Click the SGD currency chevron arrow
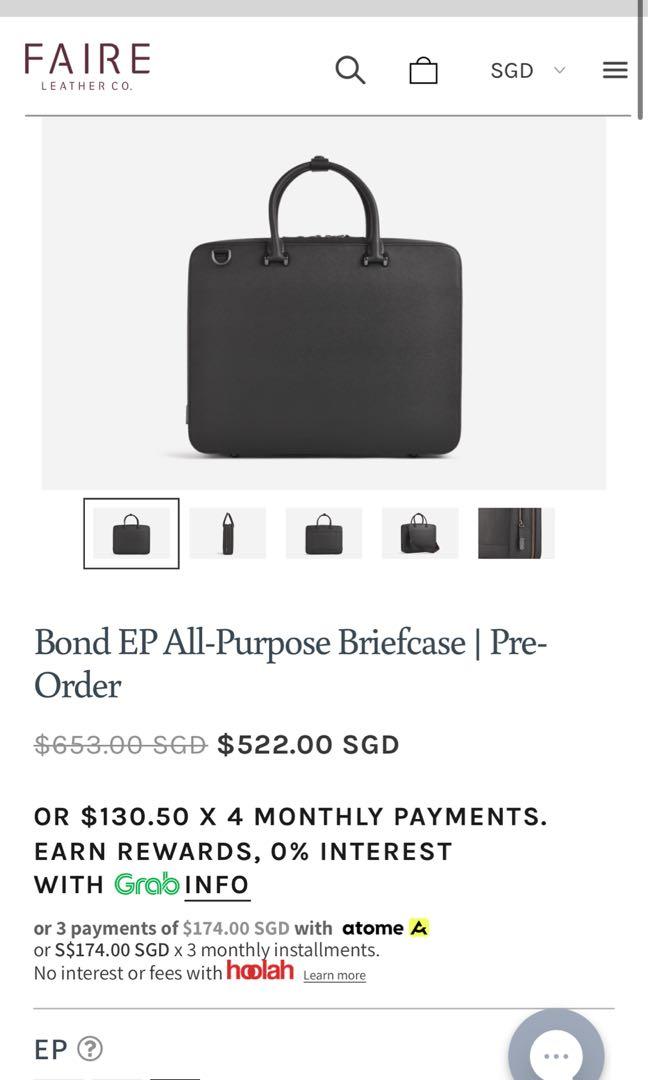The width and height of the screenshot is (648, 1080). 557,70
